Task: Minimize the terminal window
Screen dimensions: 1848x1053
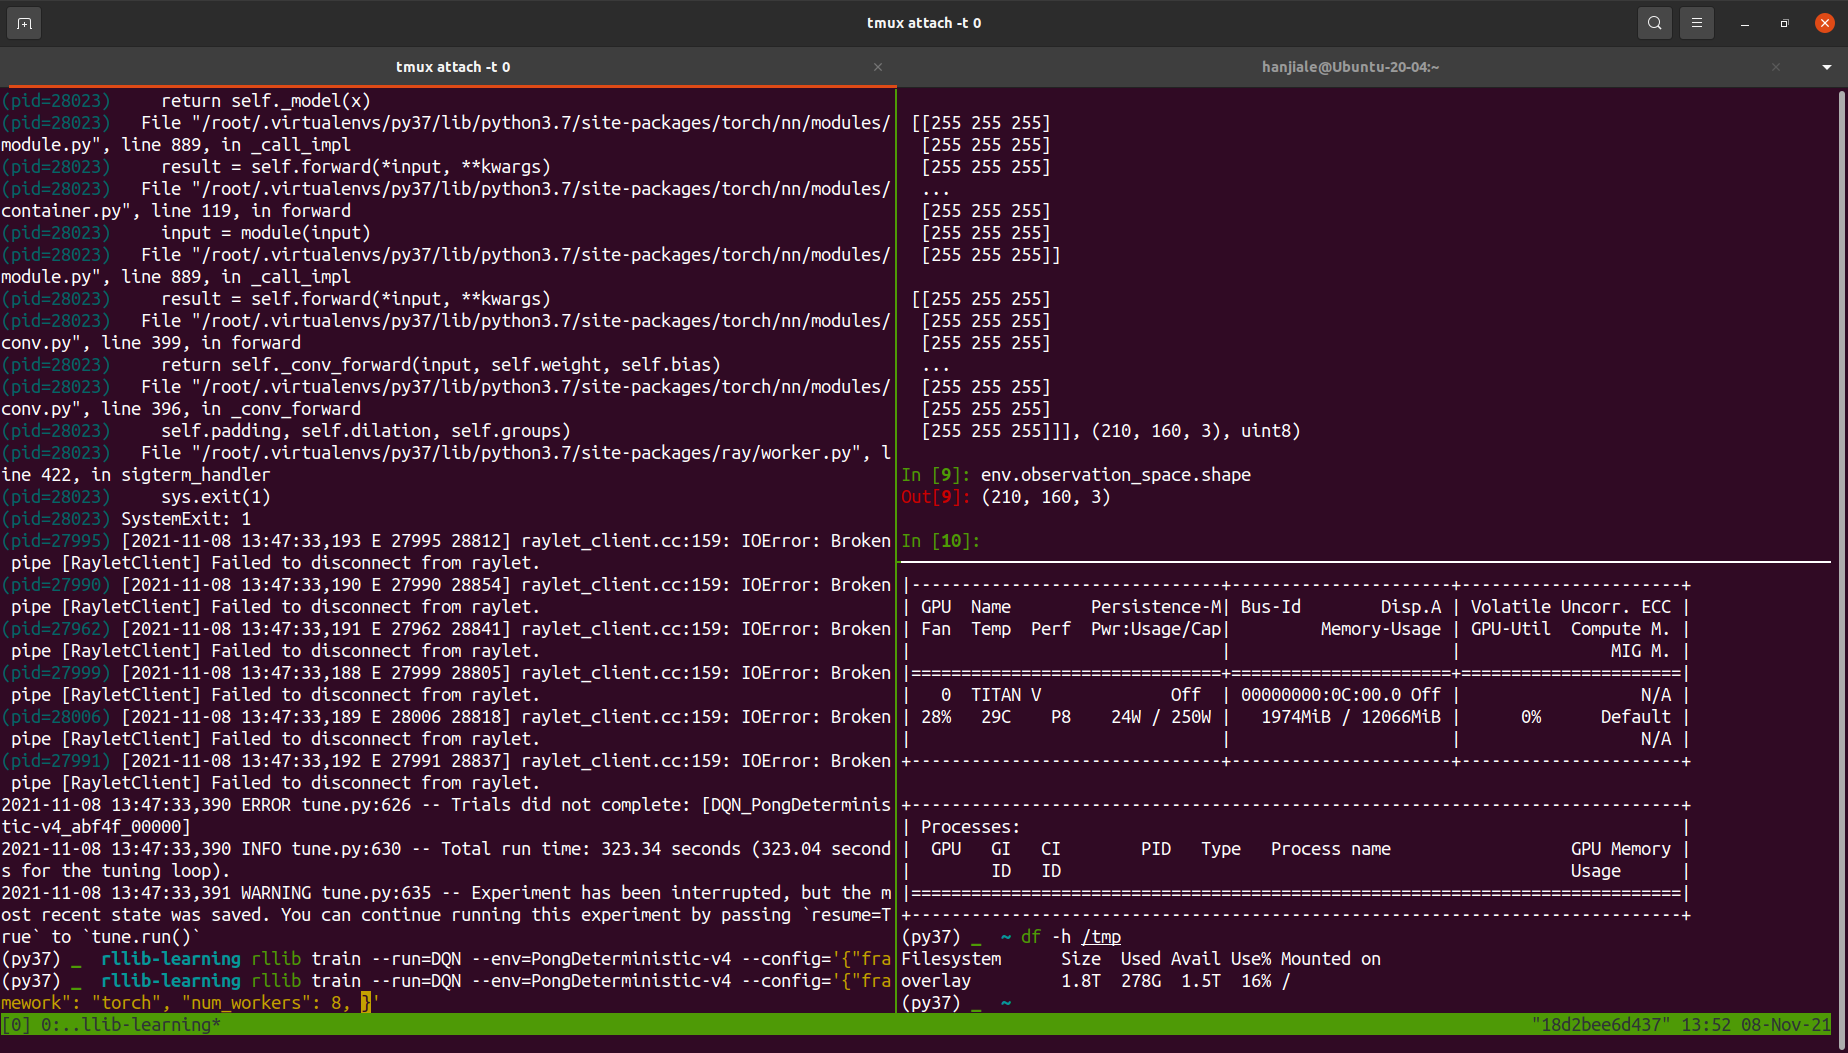Action: 1745,23
